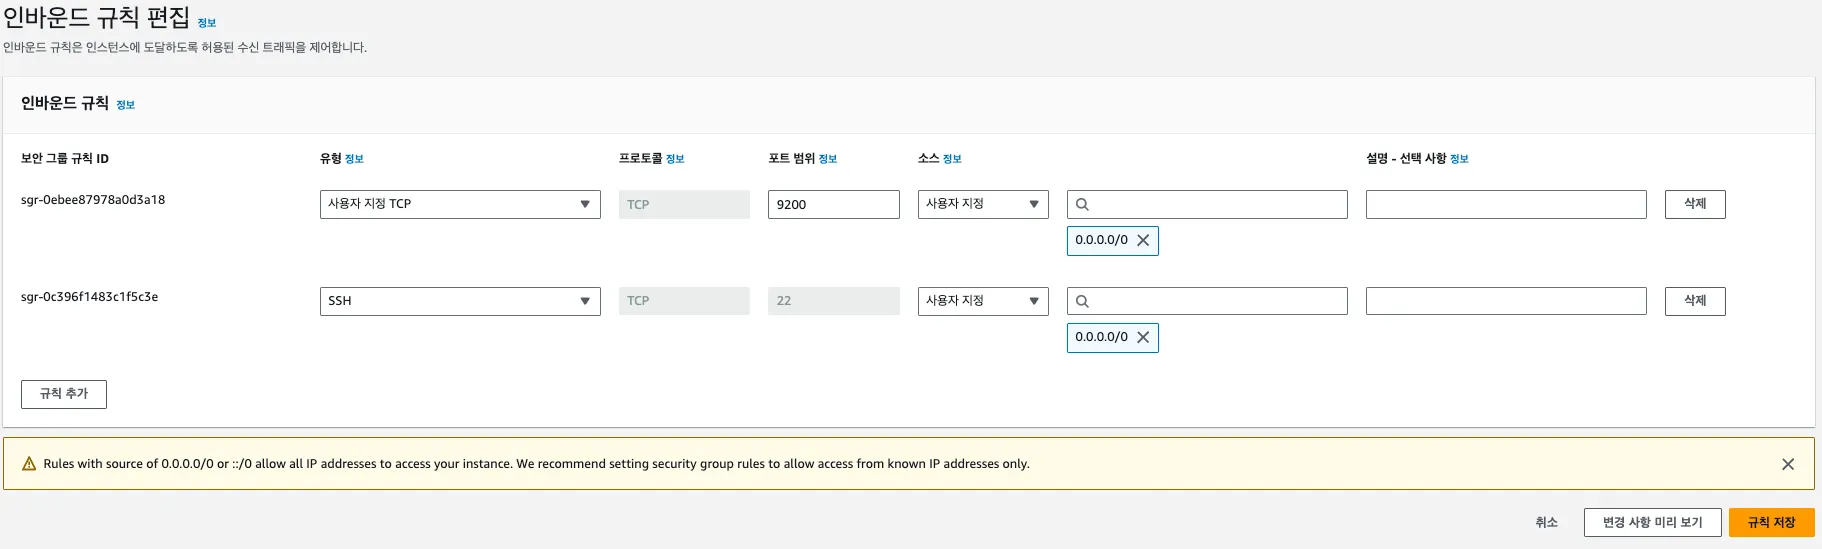Click the warning triangle icon in banner
Screen dimensions: 1822x549
coord(29,464)
